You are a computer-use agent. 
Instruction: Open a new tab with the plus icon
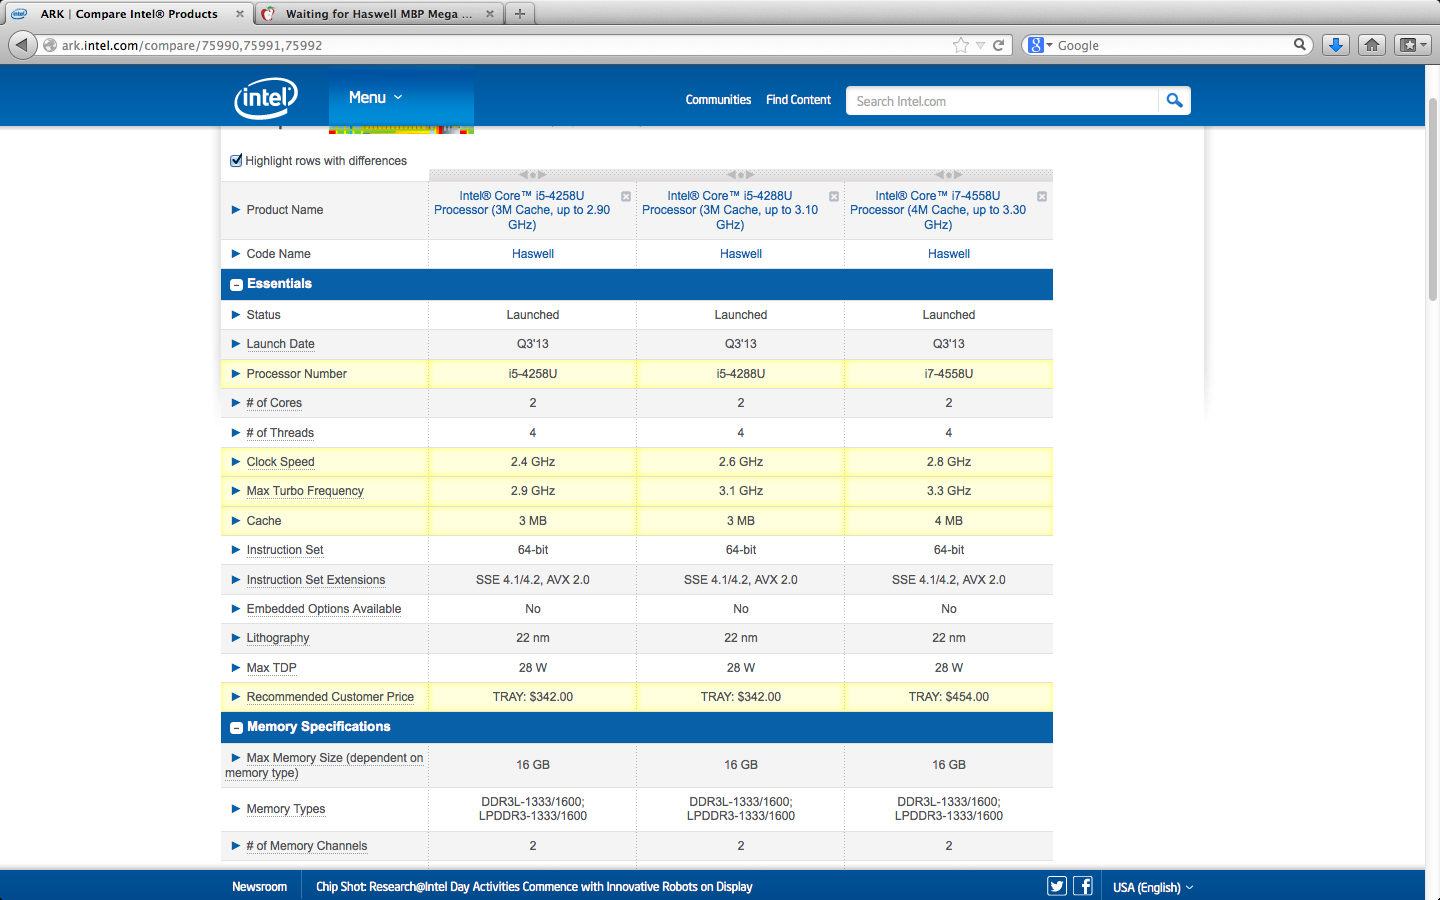point(519,14)
